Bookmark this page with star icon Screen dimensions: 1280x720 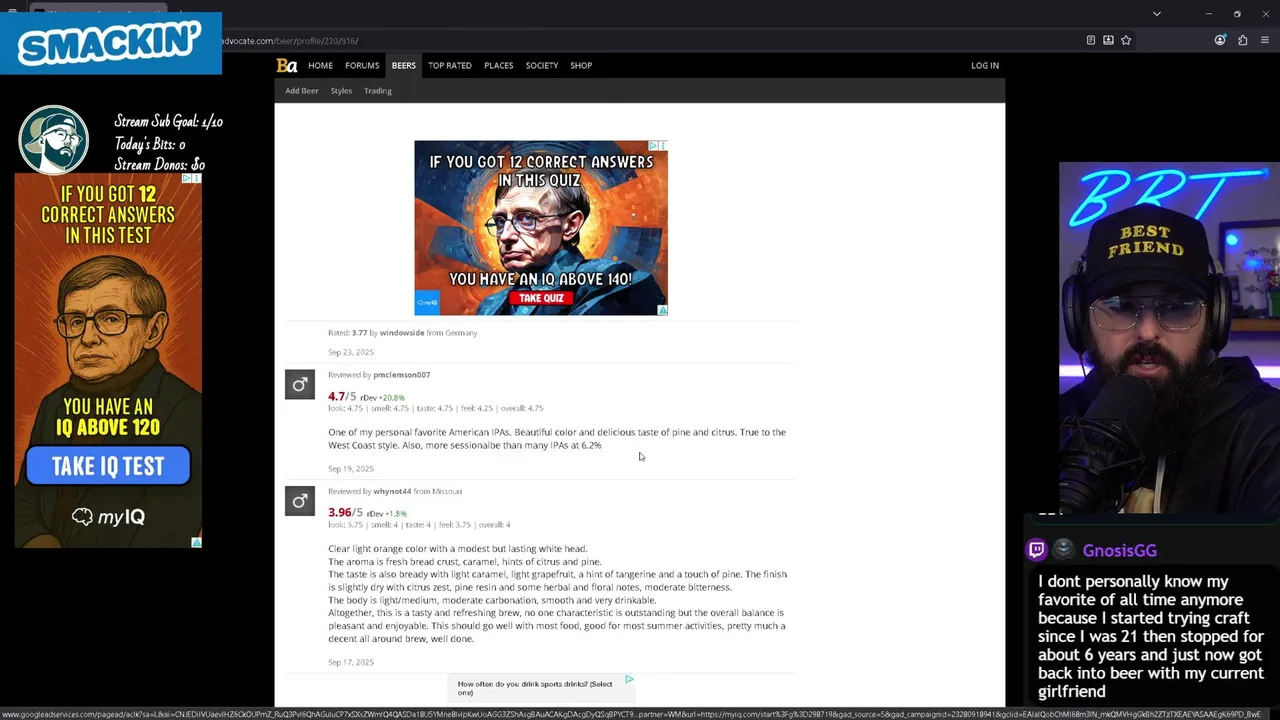[1126, 40]
